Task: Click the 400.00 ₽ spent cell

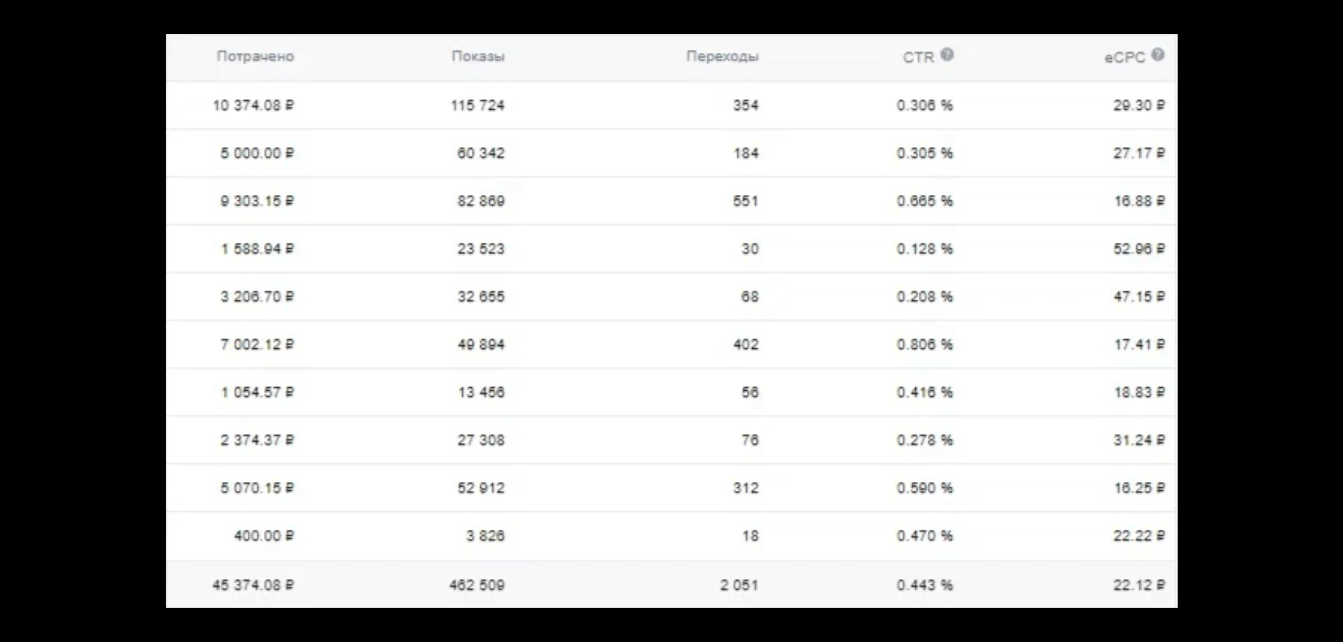Action: coord(265,536)
